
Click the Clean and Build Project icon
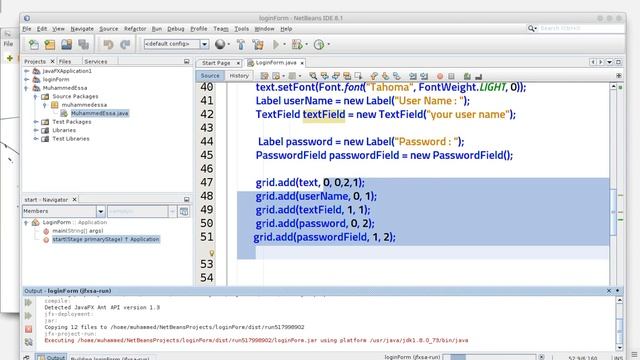258,44
